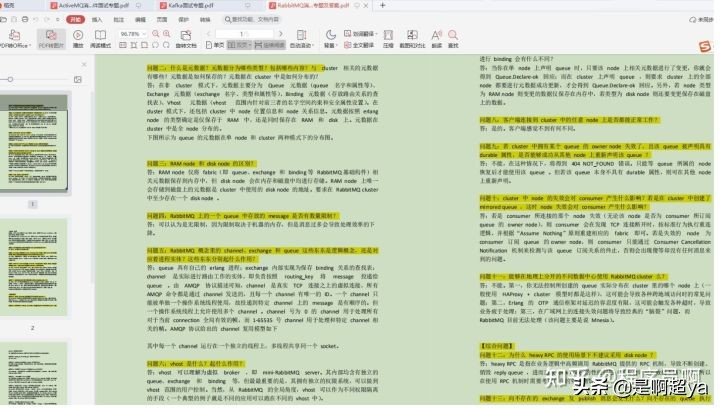Click the print icon in quick access bar
The height and width of the screenshot is (408, 720).
pos(25,19)
